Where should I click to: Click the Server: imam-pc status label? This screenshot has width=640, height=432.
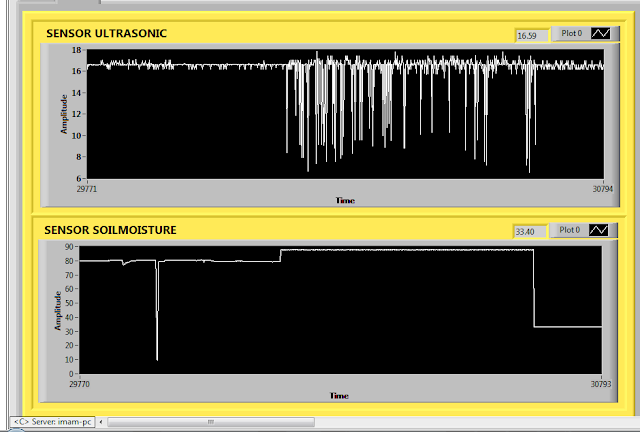[x=52, y=422]
